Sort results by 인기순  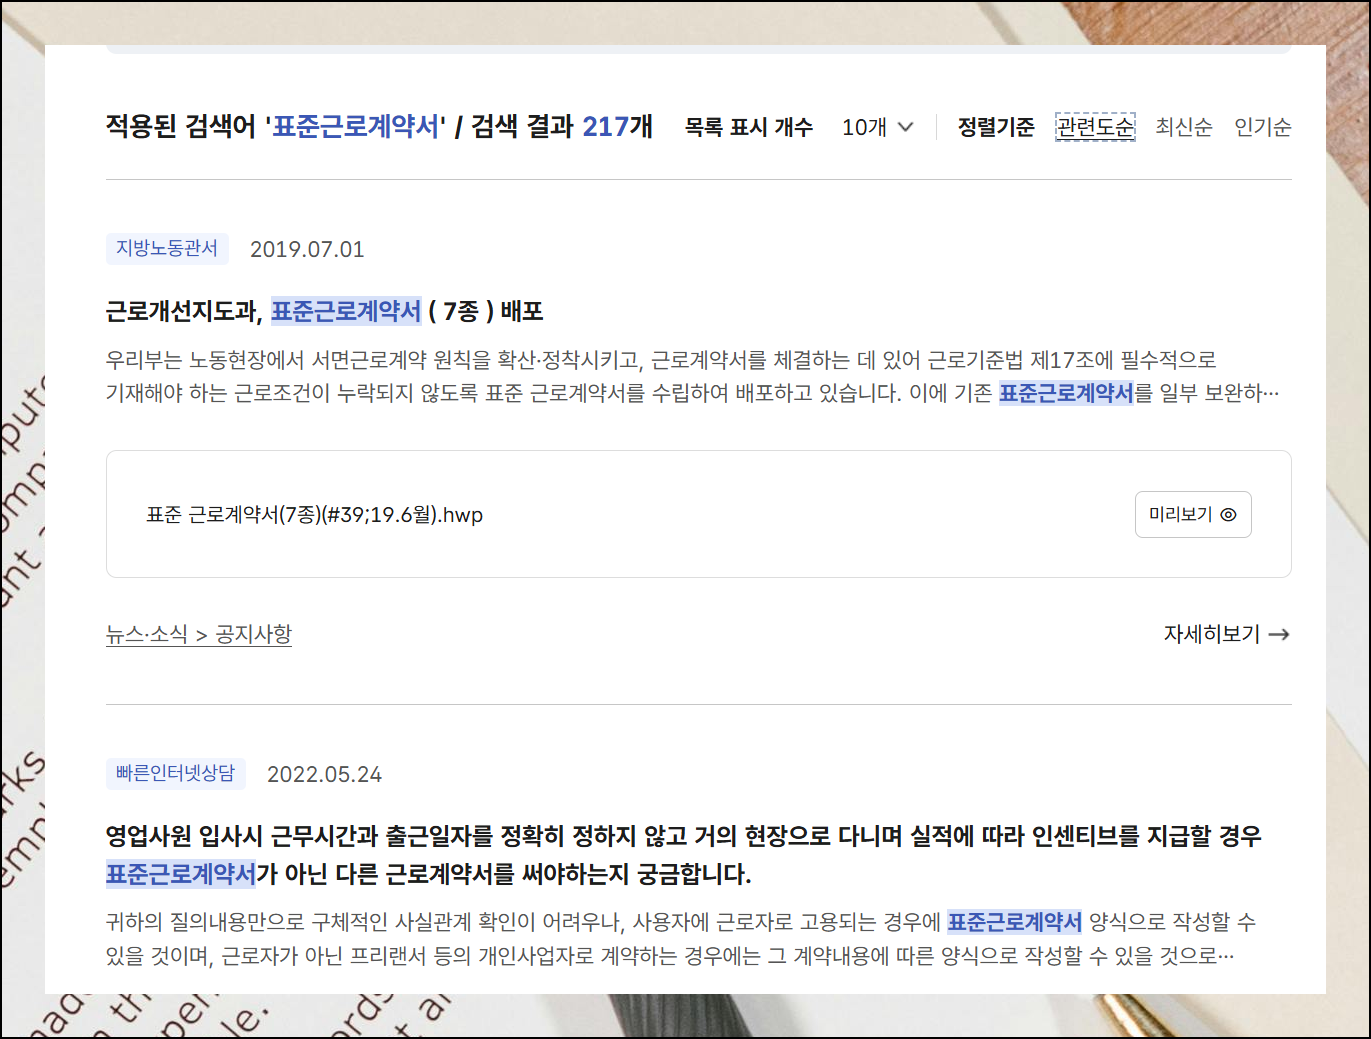pyautogui.click(x=1263, y=127)
